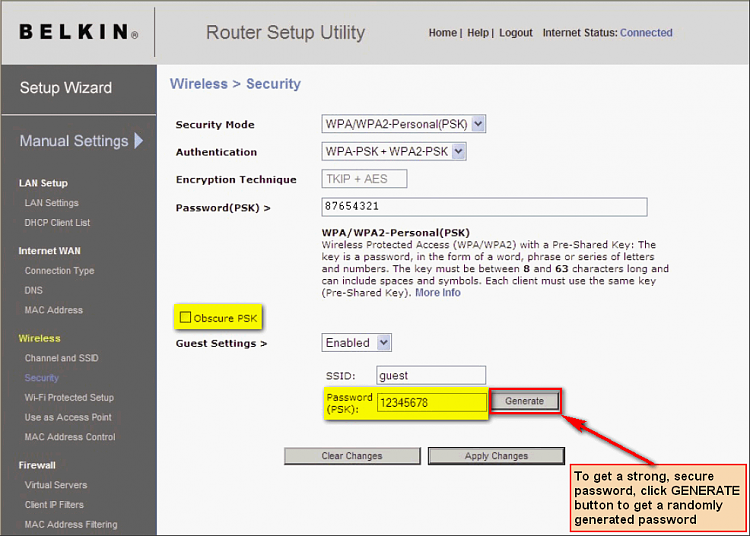Click the guest SSID input field
Screen dimensions: 750x536
tap(431, 375)
